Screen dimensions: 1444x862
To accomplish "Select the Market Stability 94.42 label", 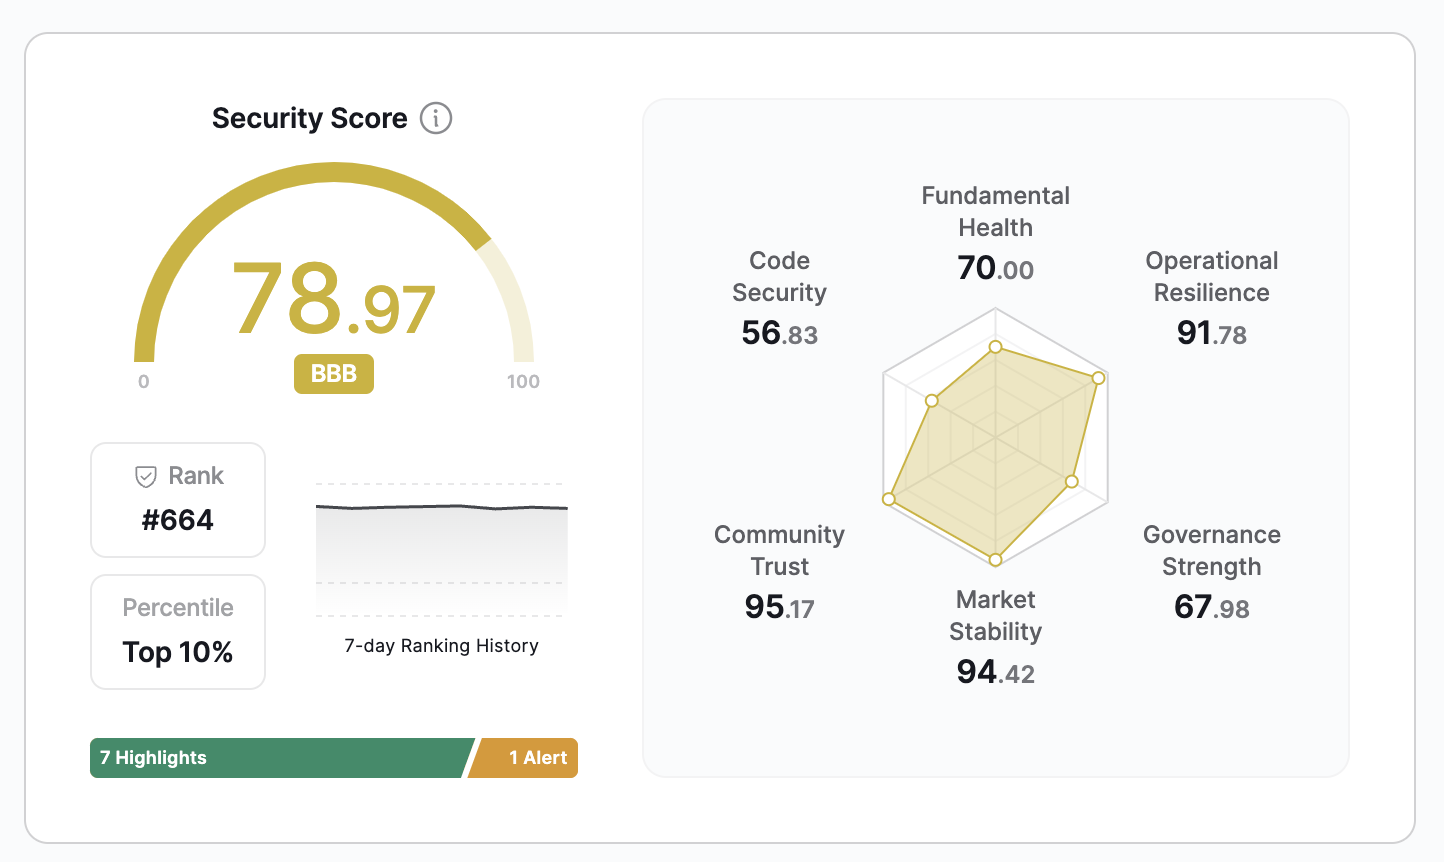I will (995, 637).
